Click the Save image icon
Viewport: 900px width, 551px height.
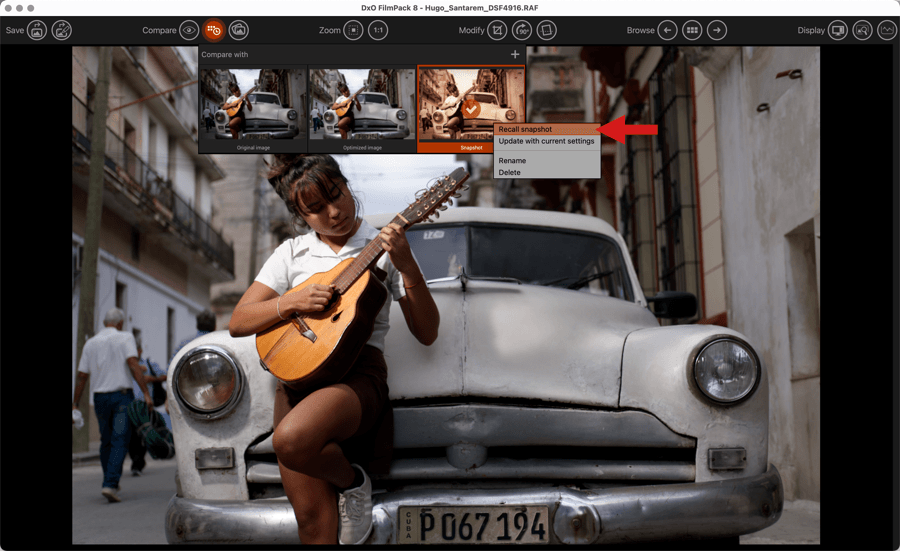point(37,30)
